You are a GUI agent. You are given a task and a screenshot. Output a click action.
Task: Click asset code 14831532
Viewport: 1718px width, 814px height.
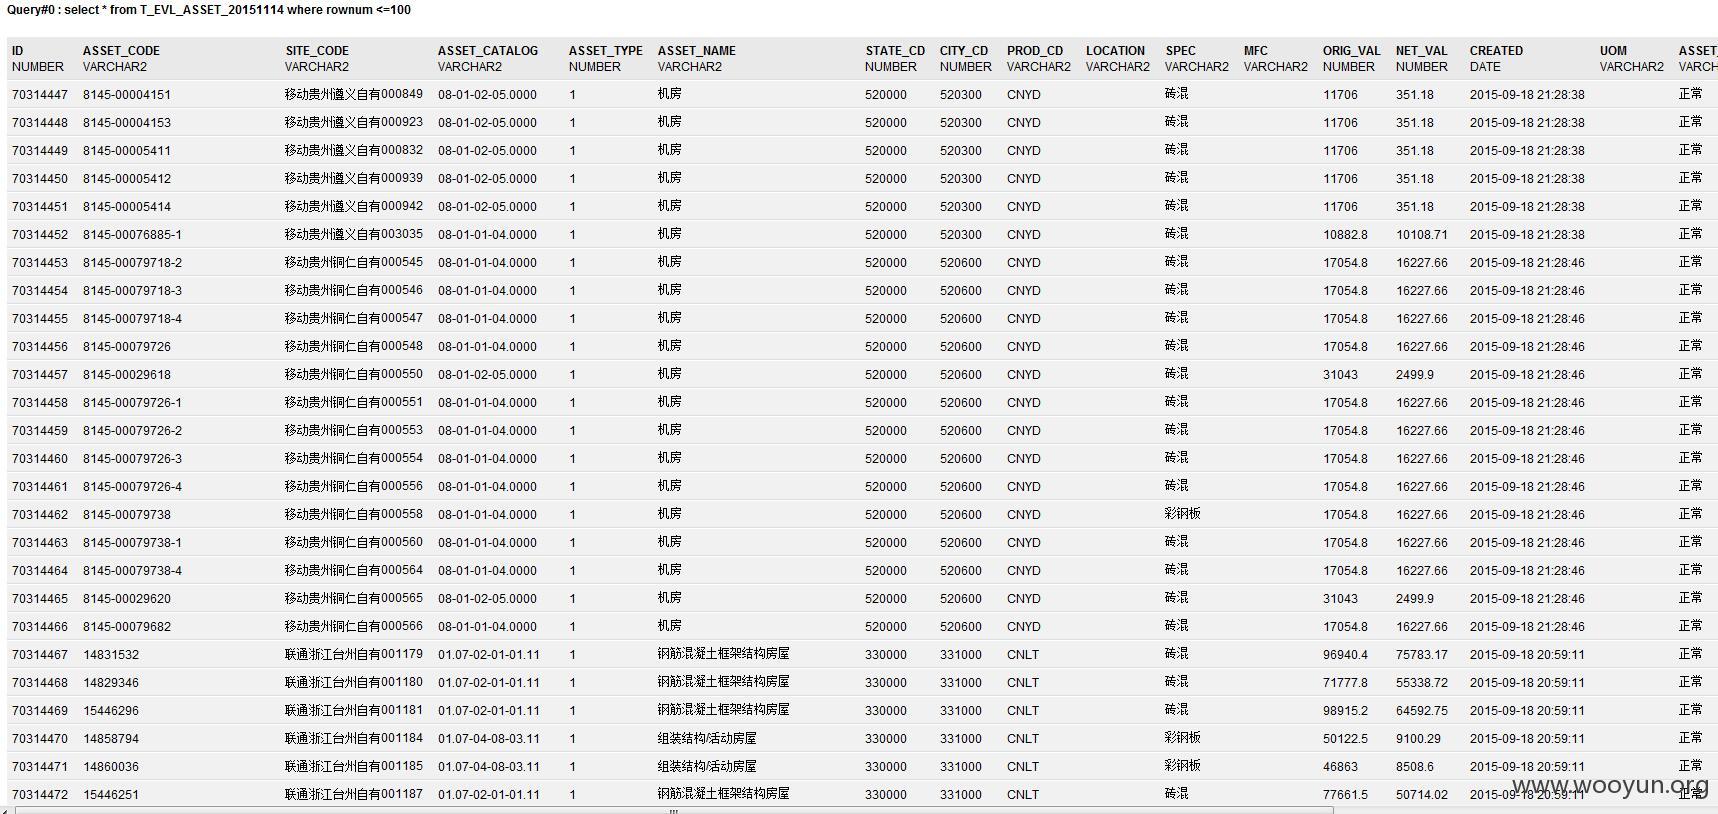111,655
